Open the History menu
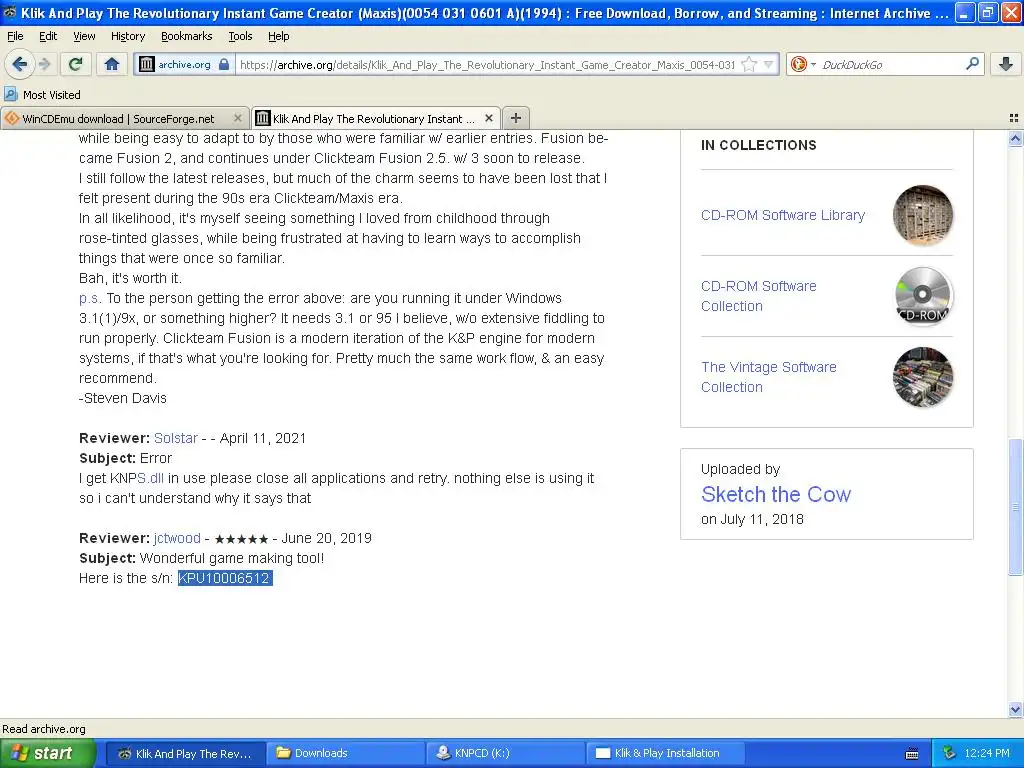Viewport: 1024px width, 768px height. pyautogui.click(x=128, y=37)
